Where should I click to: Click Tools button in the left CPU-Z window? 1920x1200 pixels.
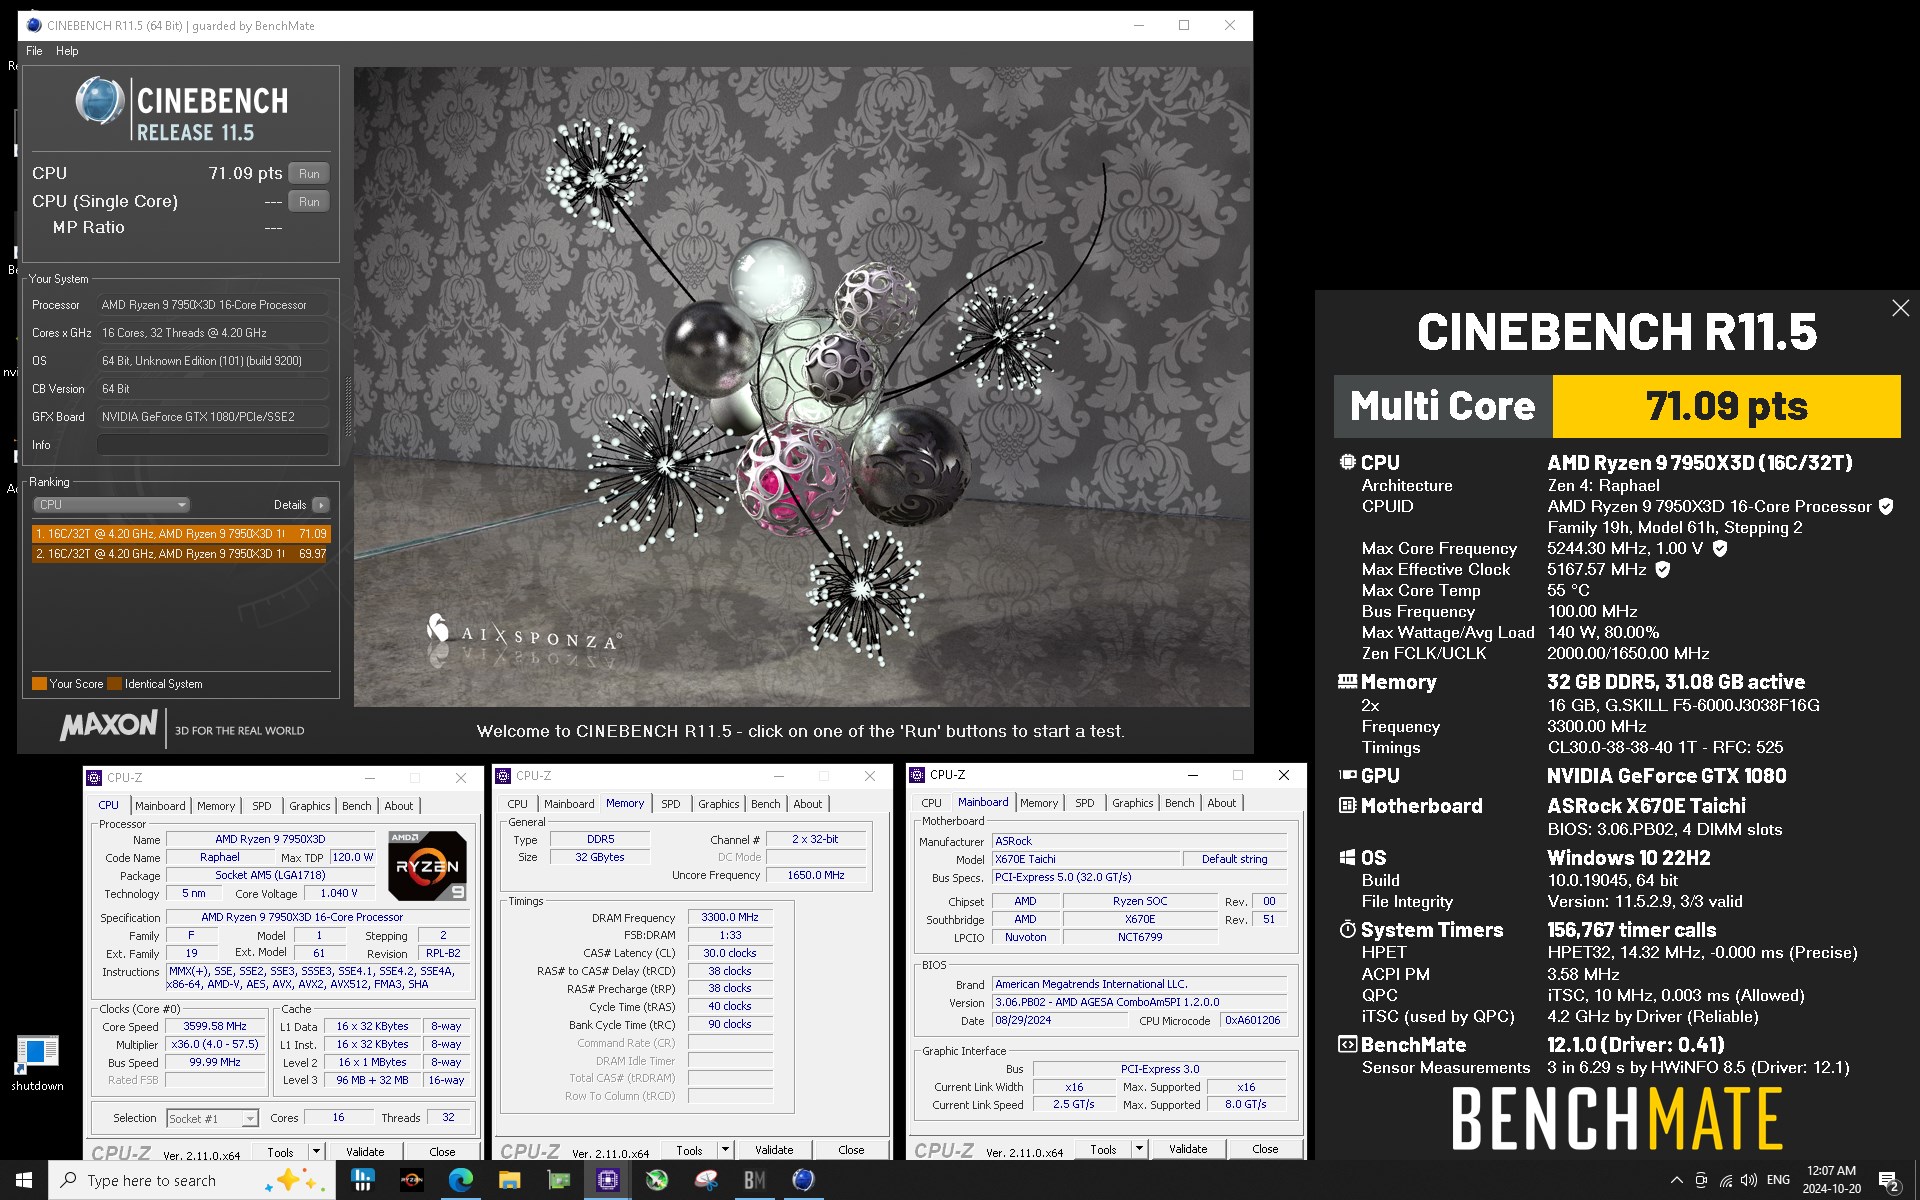(x=281, y=1152)
